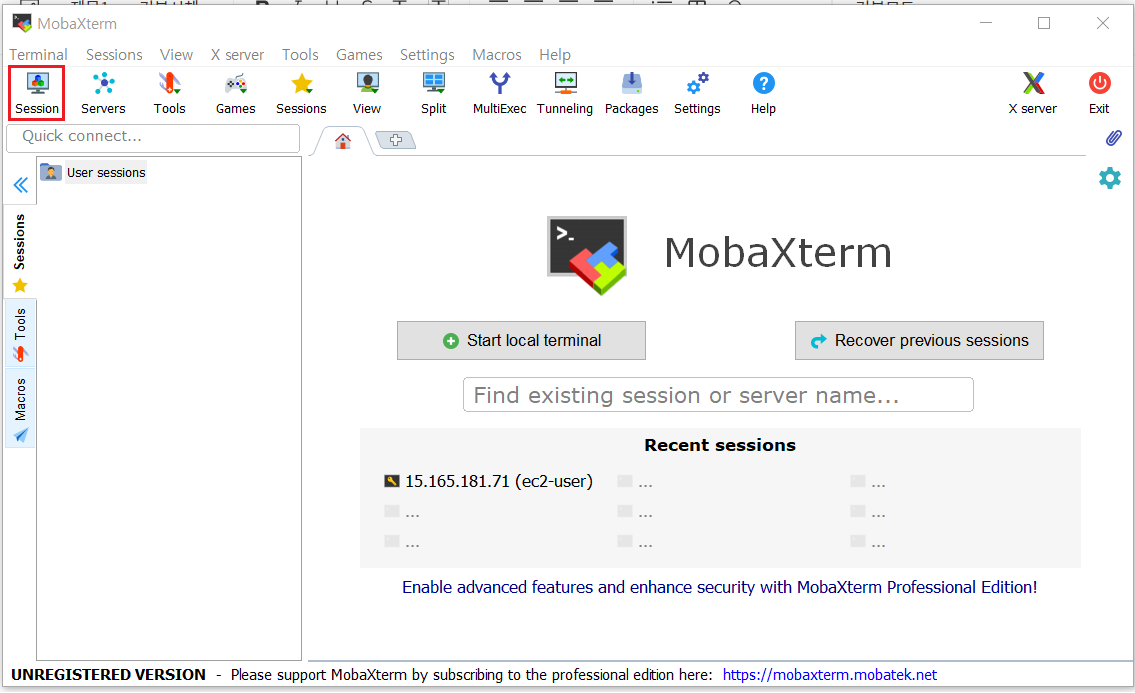Click the Help question mark icon

coord(763,93)
